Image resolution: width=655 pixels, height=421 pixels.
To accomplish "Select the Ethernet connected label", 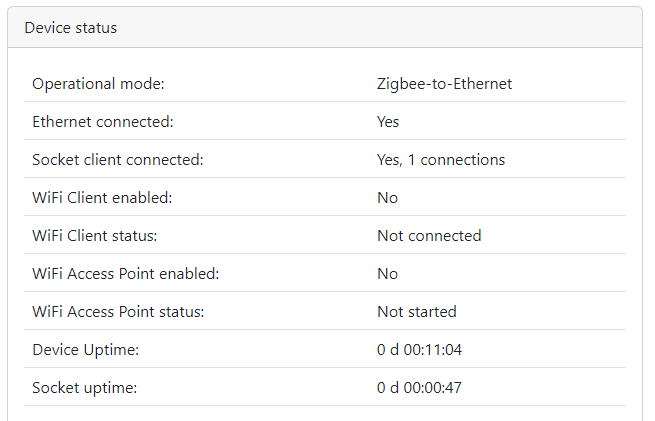I will [x=103, y=122].
